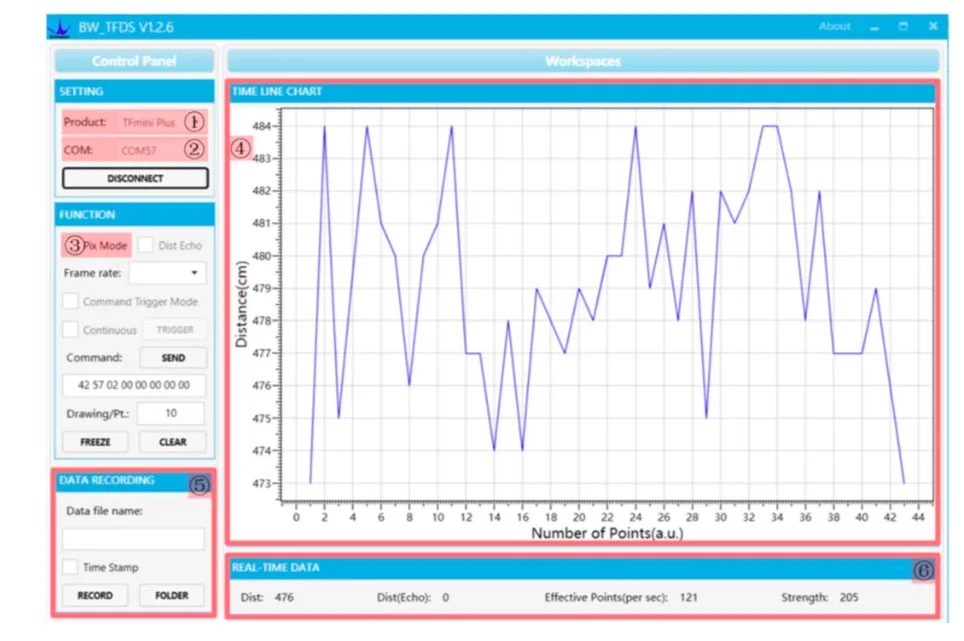The image size is (964, 641).
Task: Click the TIME LINE CHART title bar
Action: (583, 92)
